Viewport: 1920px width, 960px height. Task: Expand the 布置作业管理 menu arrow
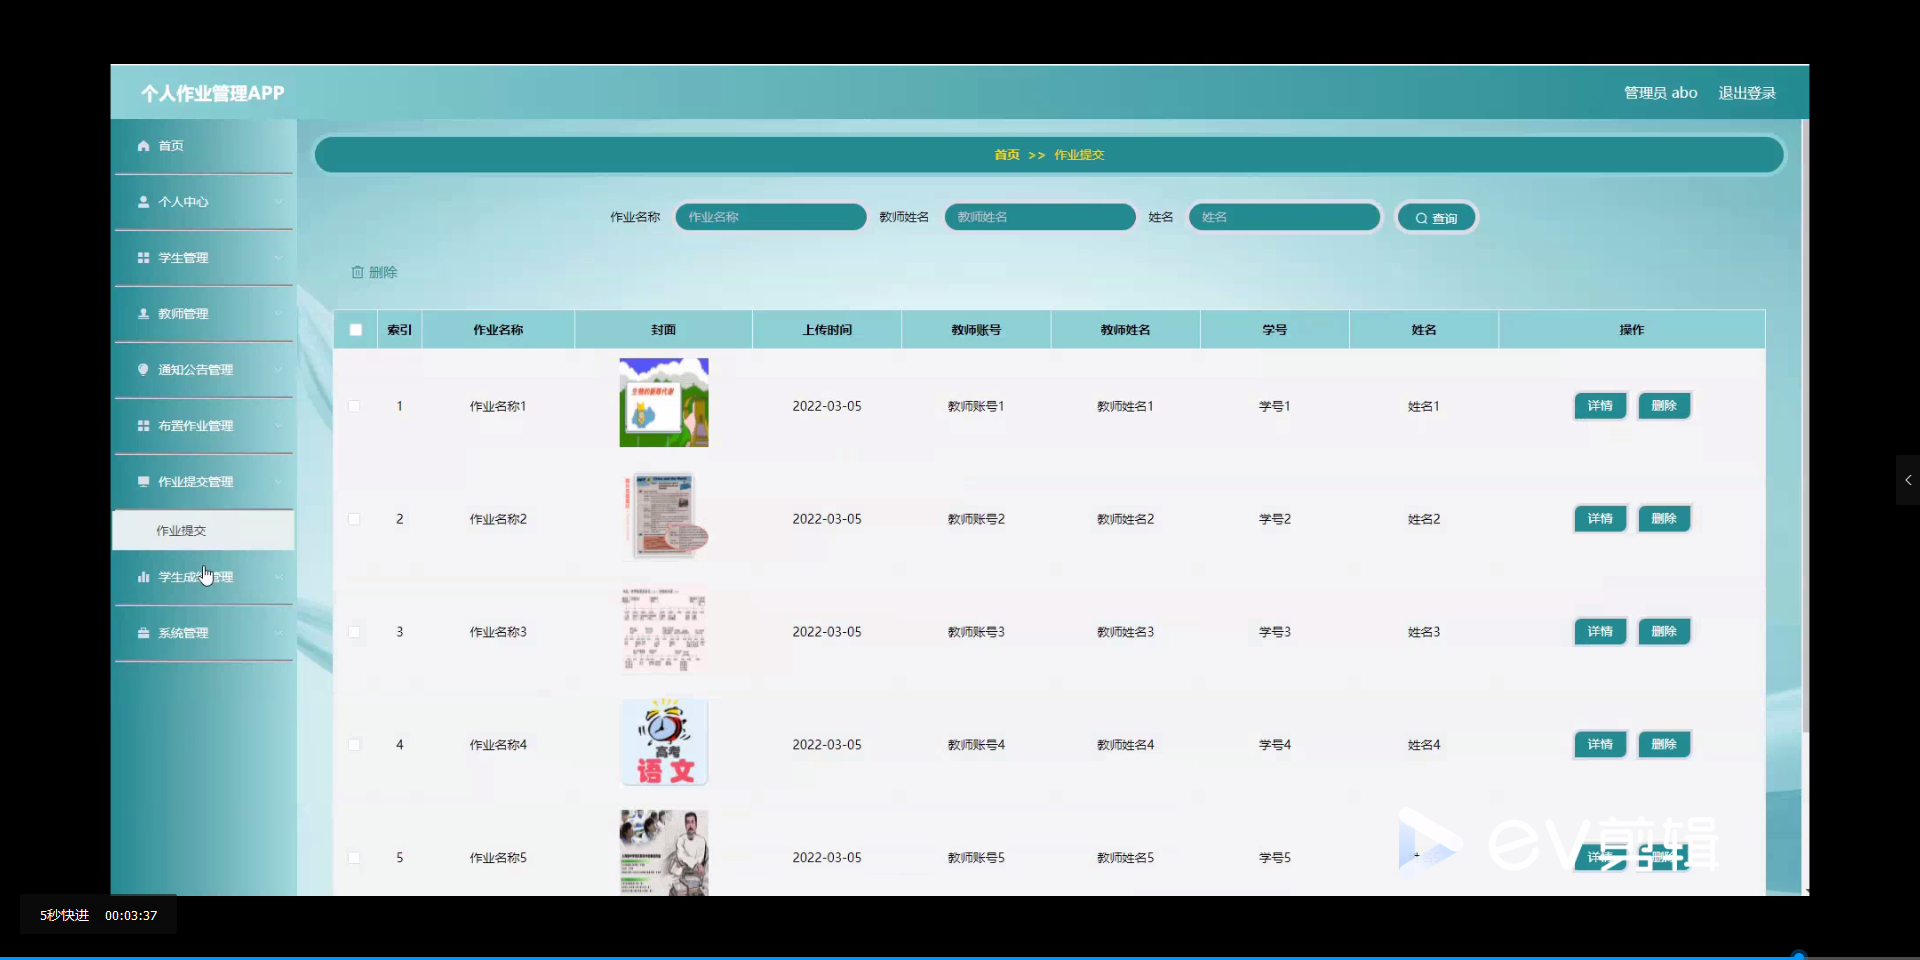click(x=278, y=426)
